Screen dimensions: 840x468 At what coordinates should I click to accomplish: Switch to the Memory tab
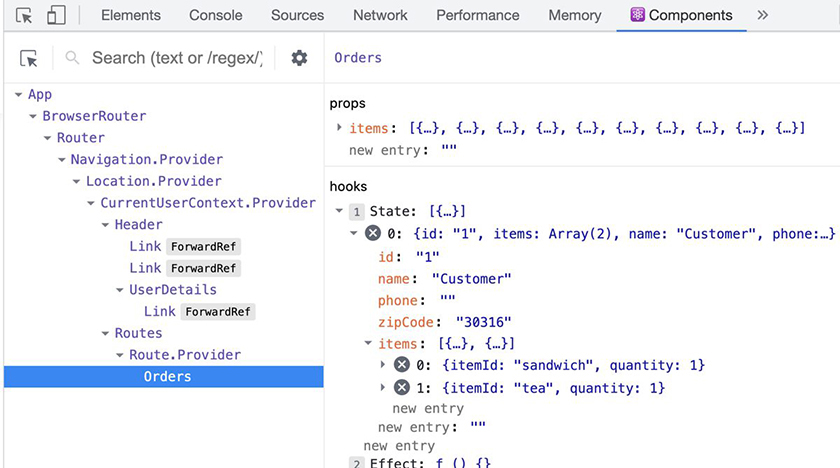click(575, 15)
